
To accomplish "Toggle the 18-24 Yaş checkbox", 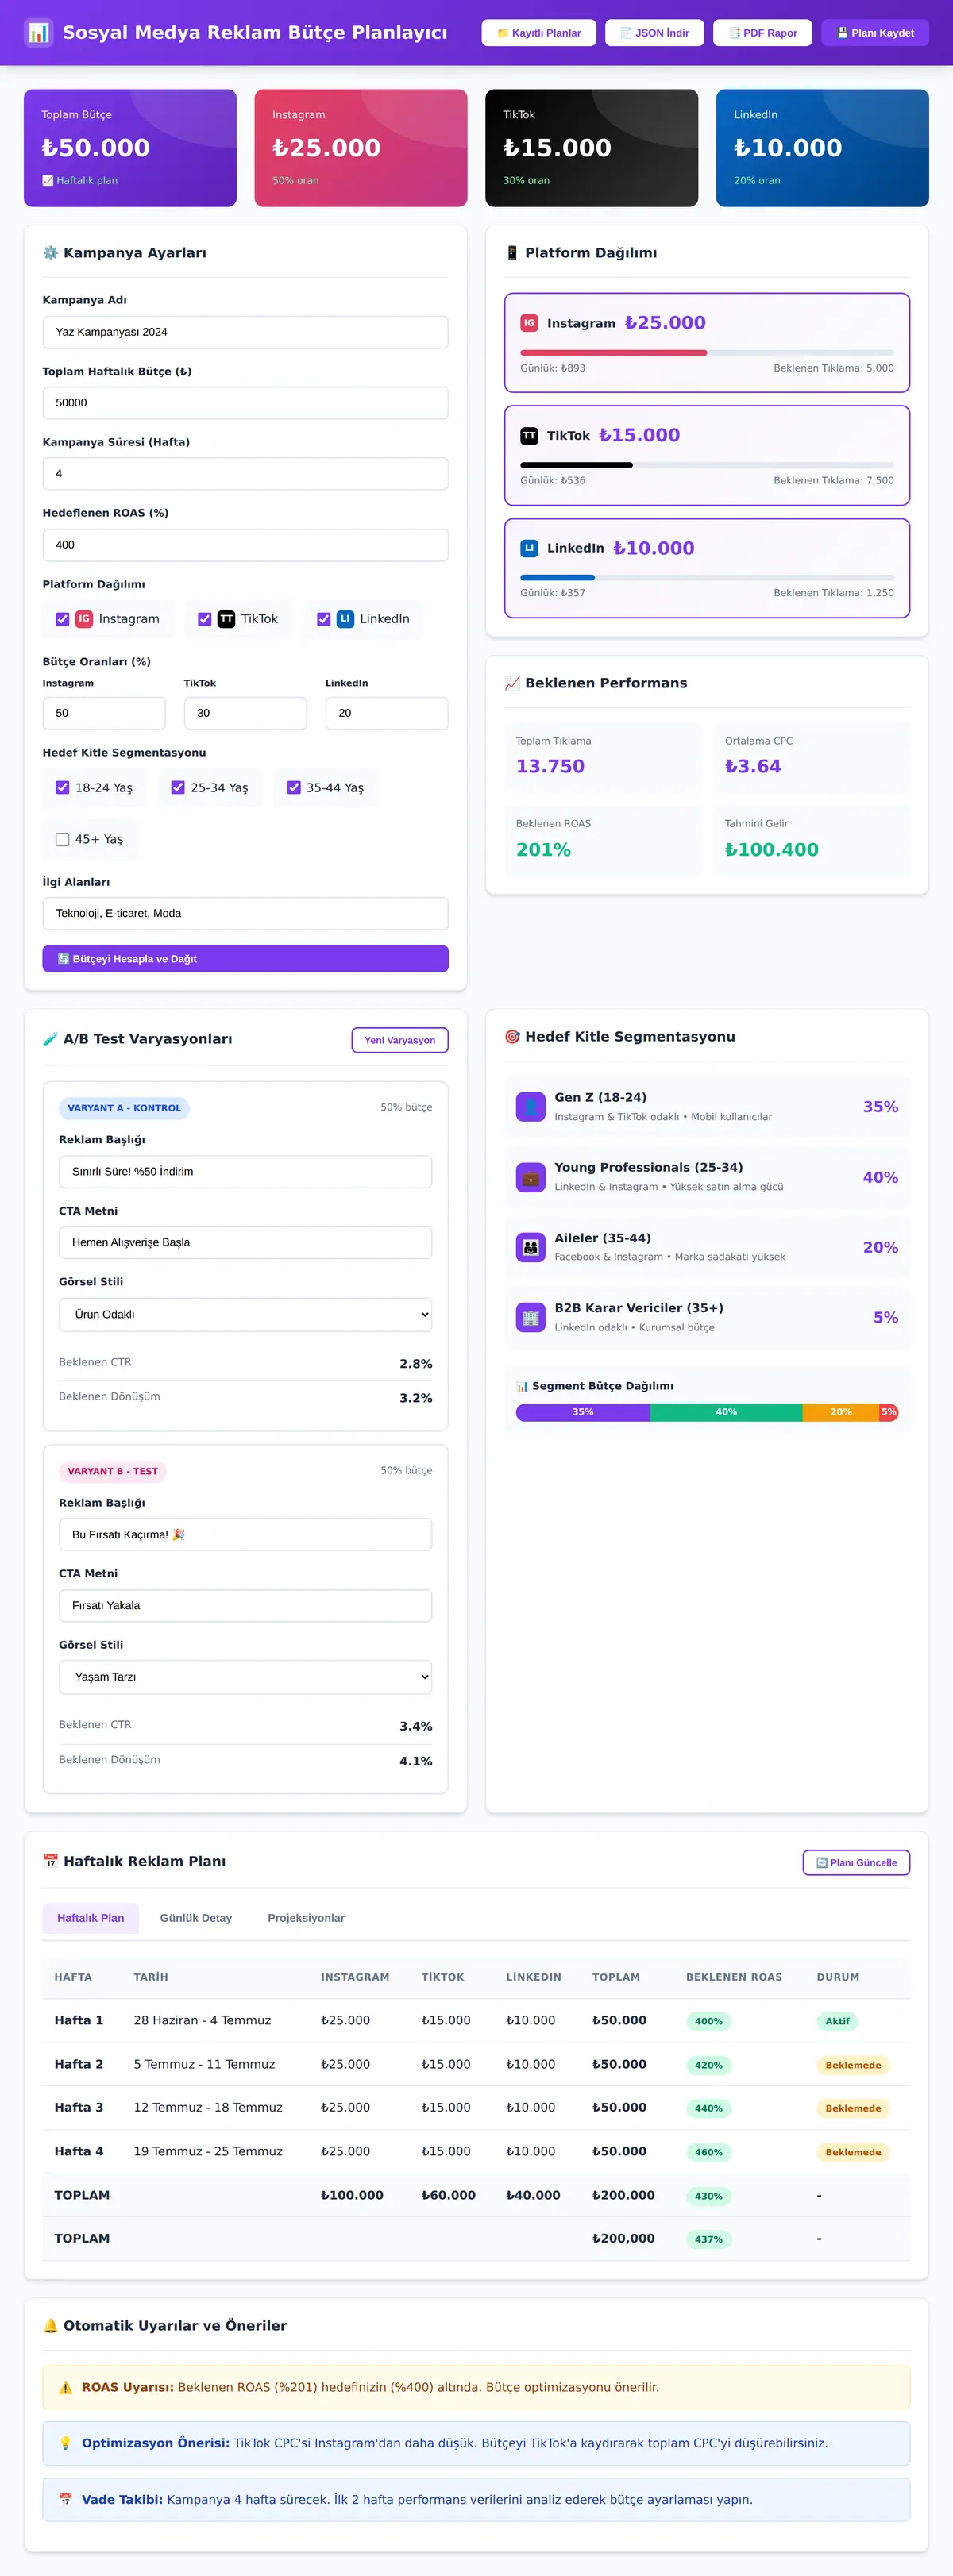I will [62, 788].
